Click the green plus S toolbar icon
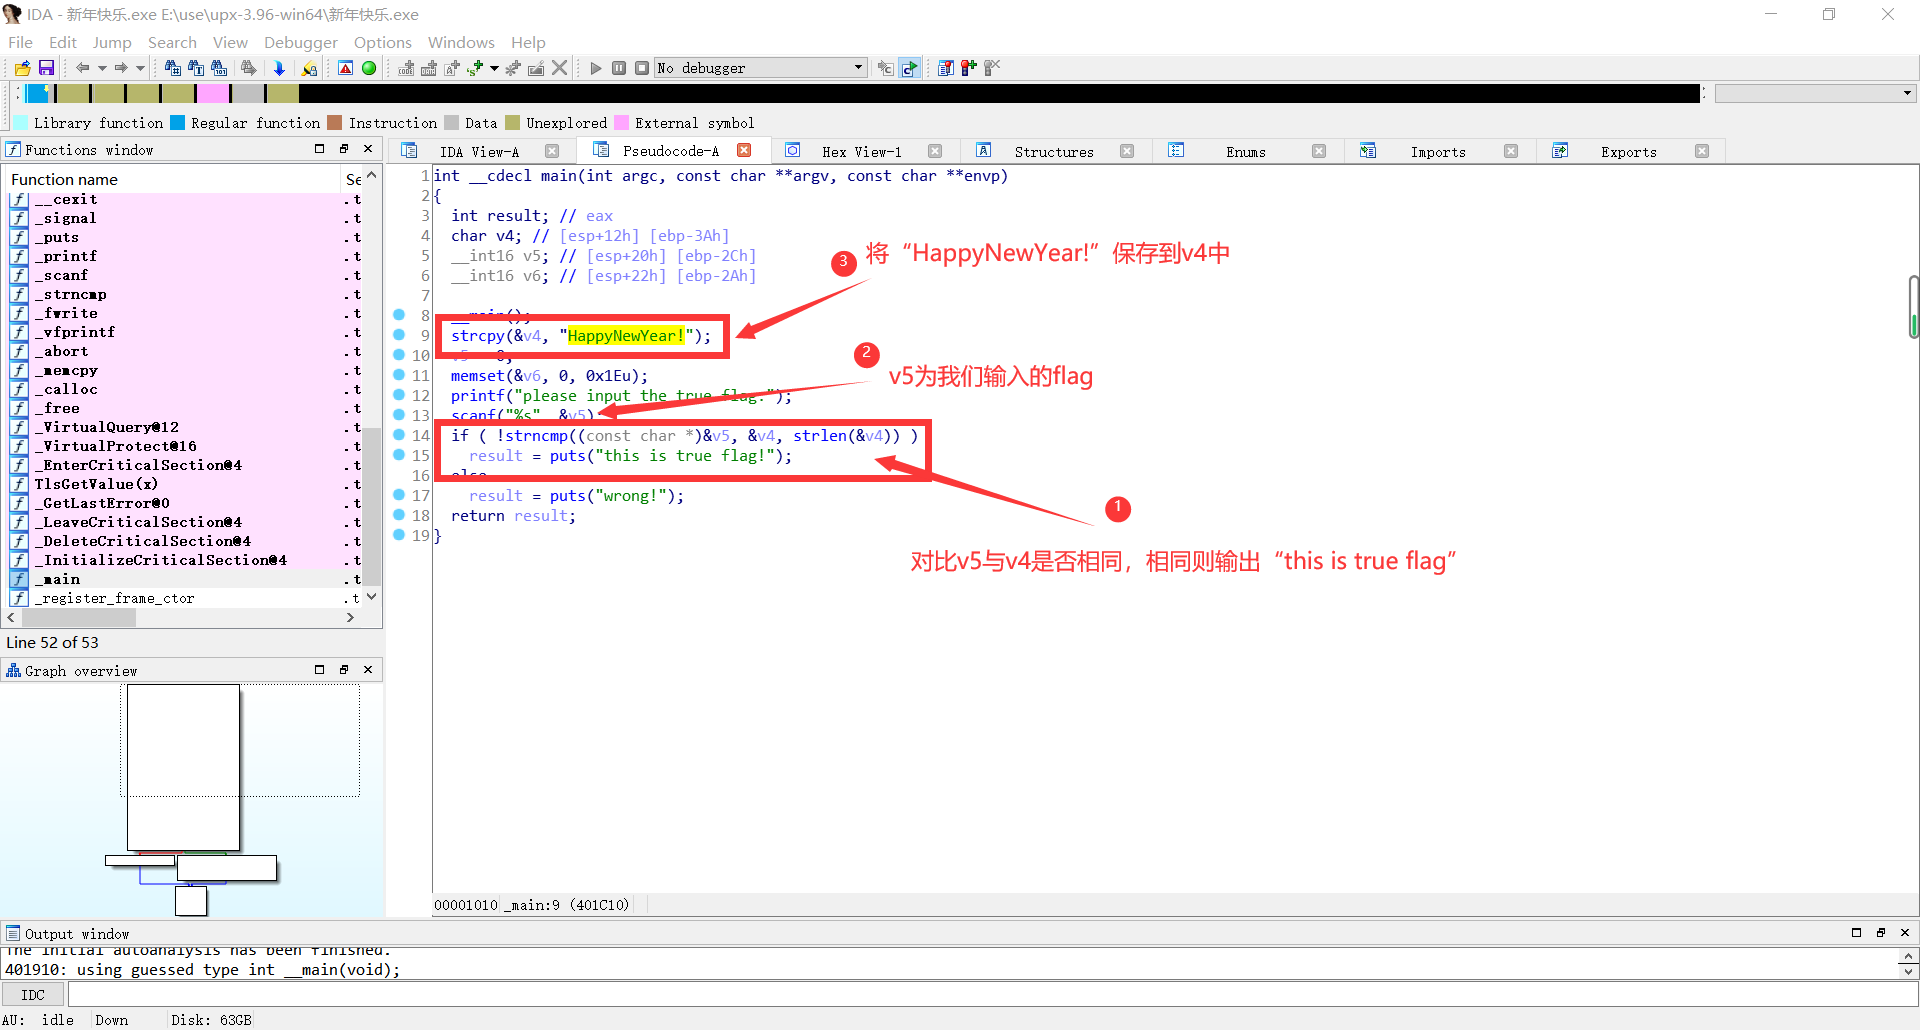This screenshot has width=1920, height=1030. [475, 68]
